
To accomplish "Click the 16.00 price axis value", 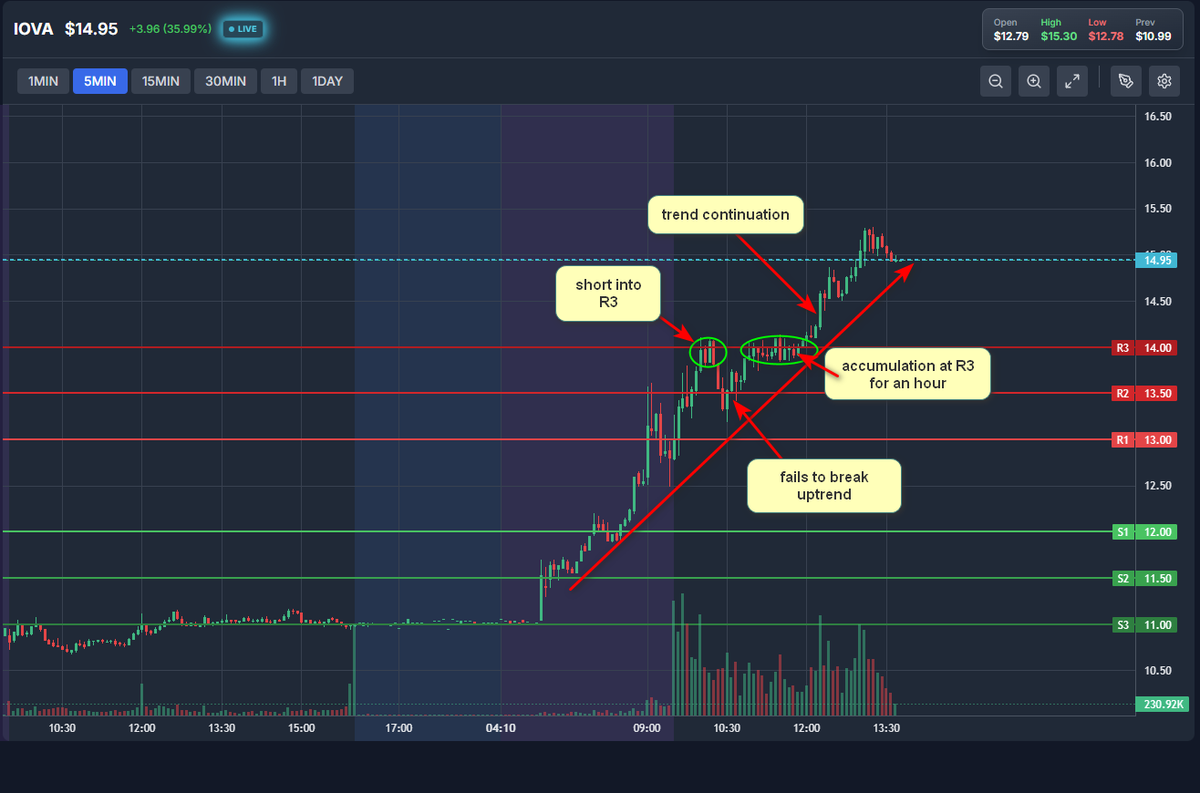I will click(x=1158, y=163).
